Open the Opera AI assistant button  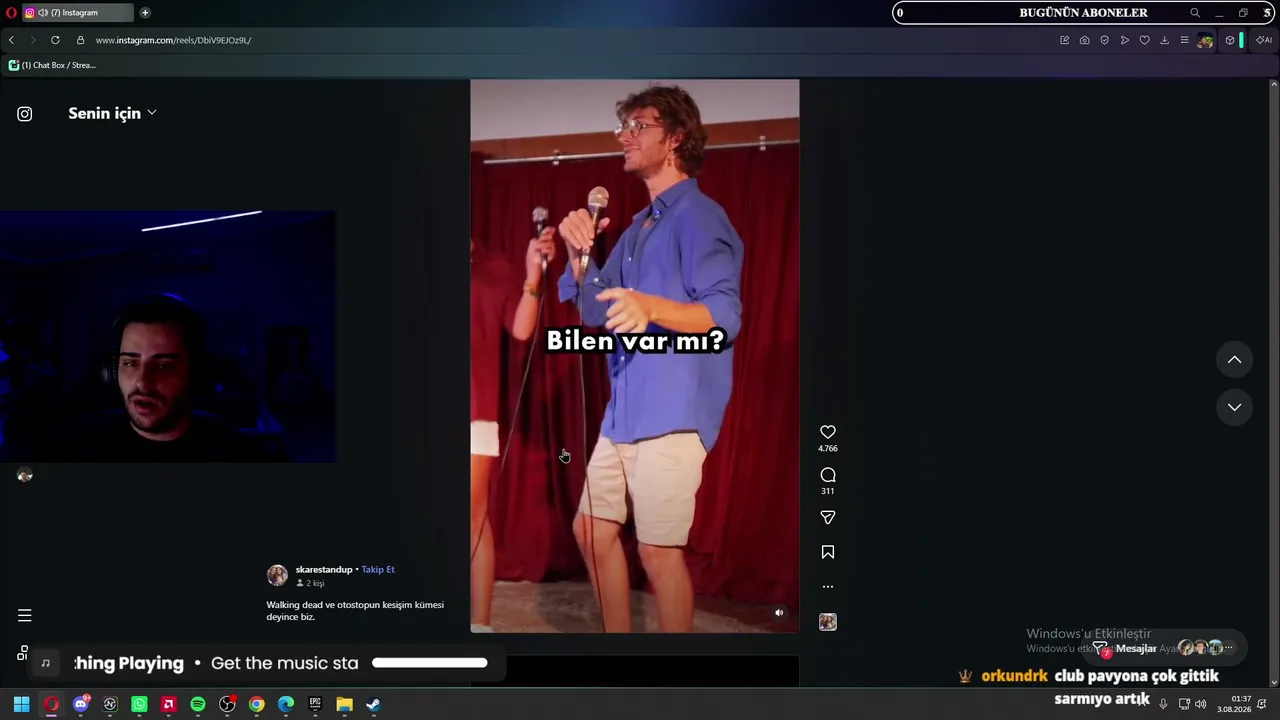[1264, 40]
